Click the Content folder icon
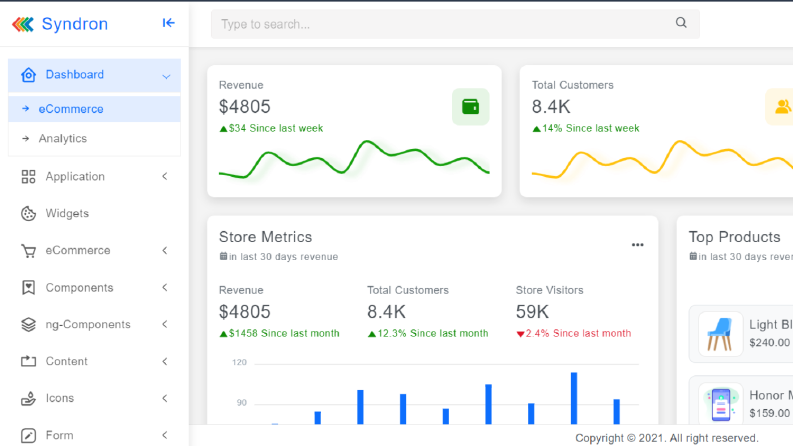Viewport: 793px width, 446px height. click(x=28, y=361)
